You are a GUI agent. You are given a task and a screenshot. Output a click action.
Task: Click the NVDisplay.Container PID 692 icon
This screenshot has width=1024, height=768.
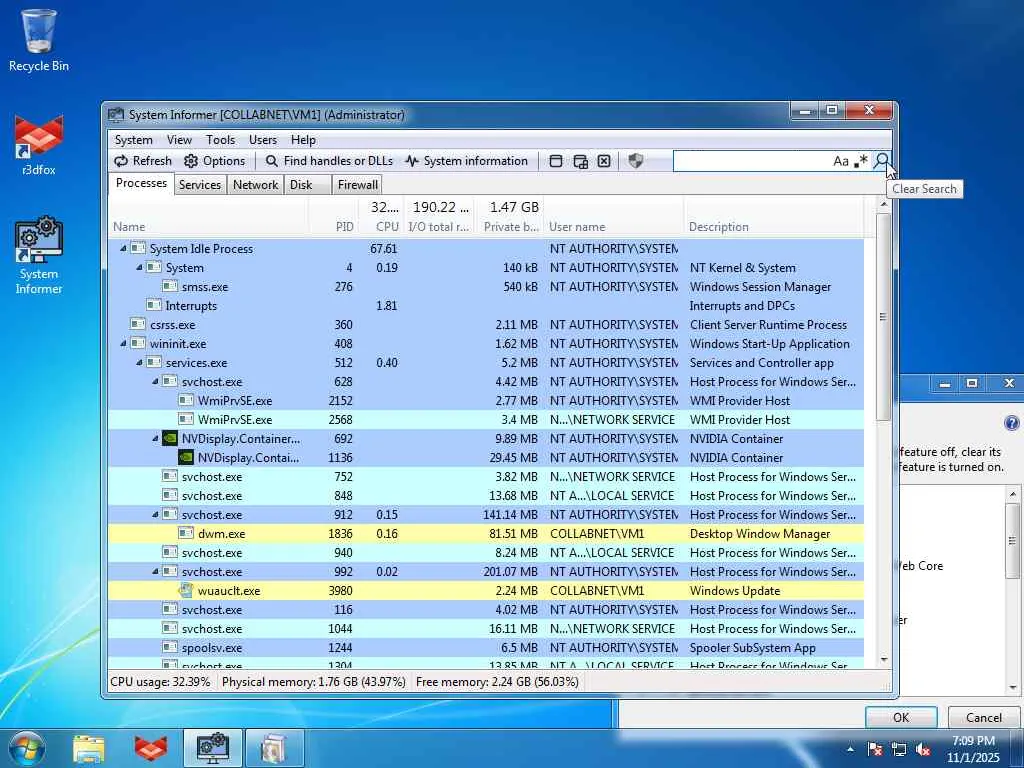(170, 439)
